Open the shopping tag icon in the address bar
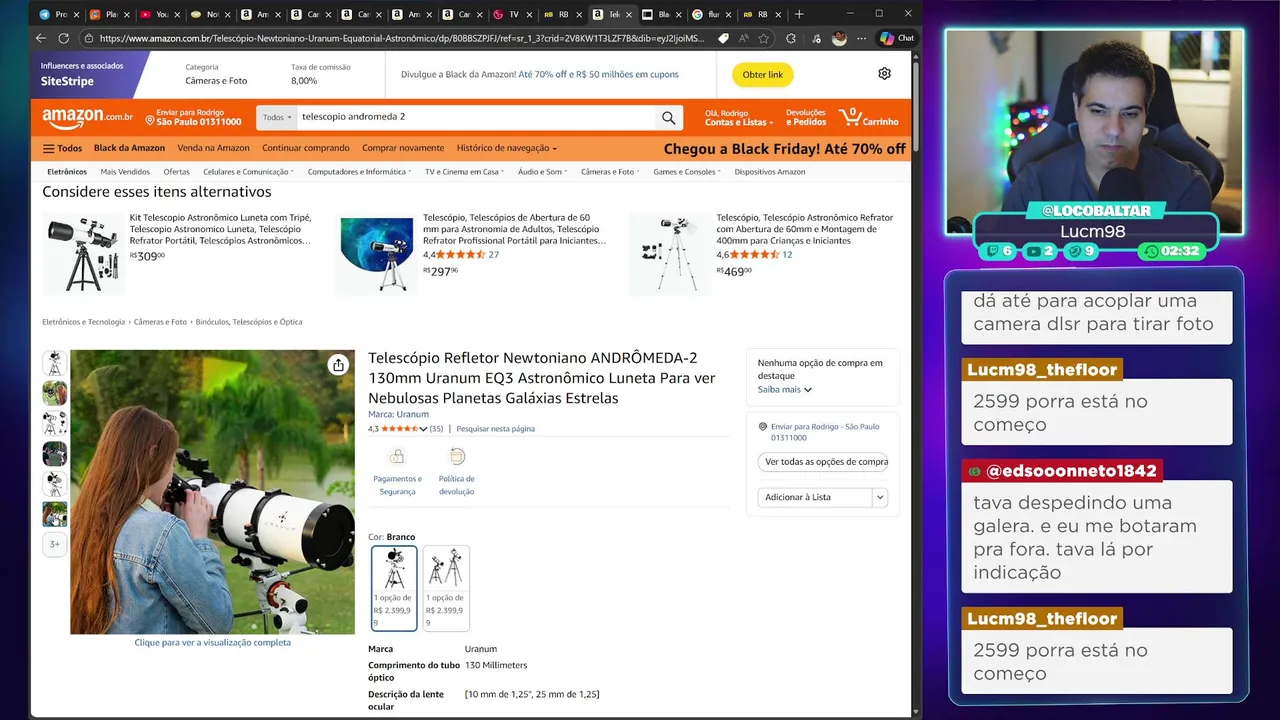The width and height of the screenshot is (1280, 720). 724,38
